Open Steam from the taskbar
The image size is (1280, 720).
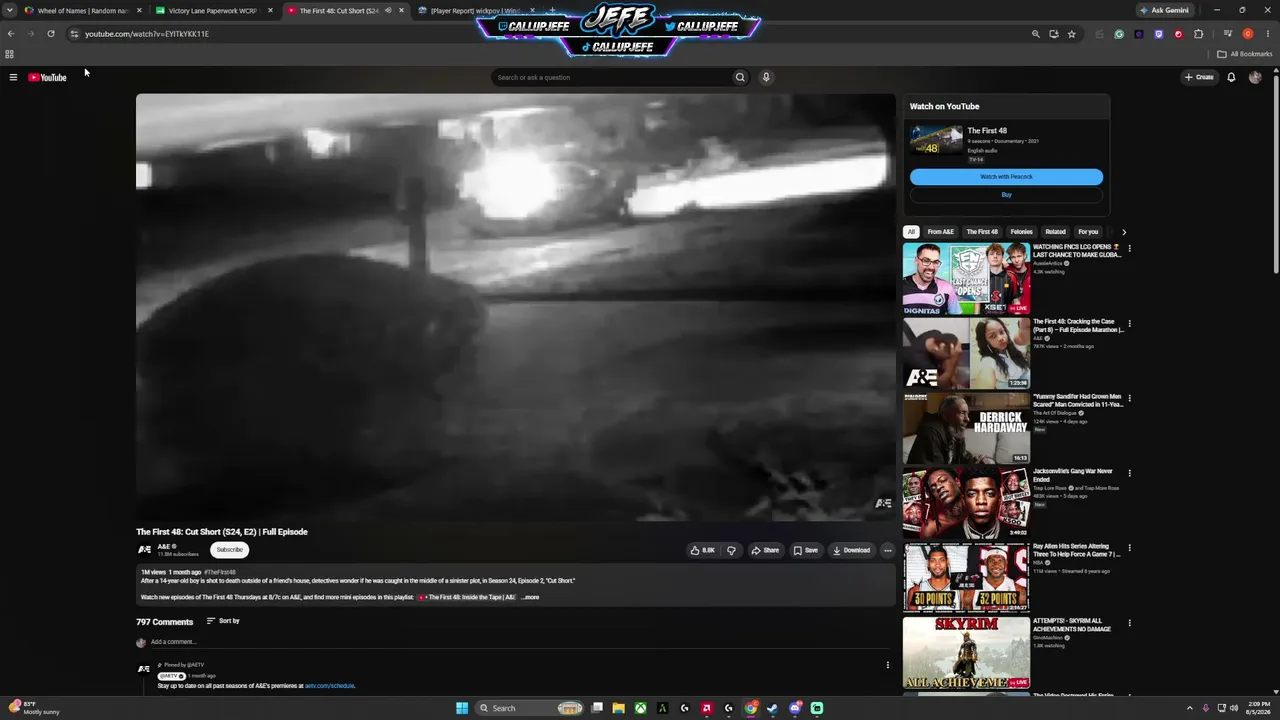click(x=773, y=708)
